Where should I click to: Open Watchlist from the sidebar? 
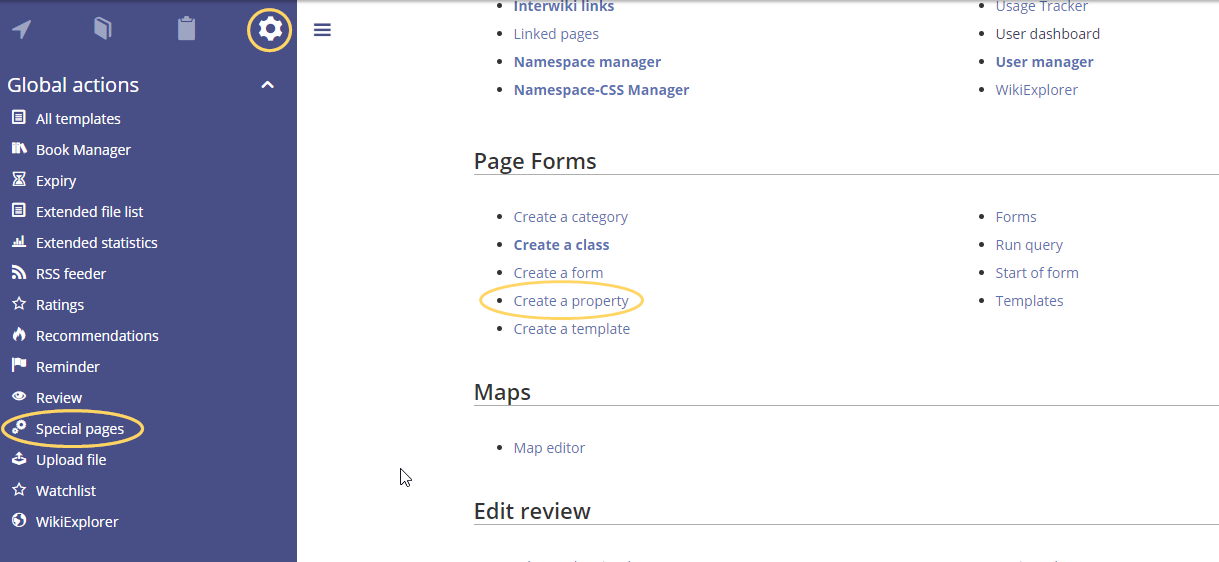(x=66, y=491)
